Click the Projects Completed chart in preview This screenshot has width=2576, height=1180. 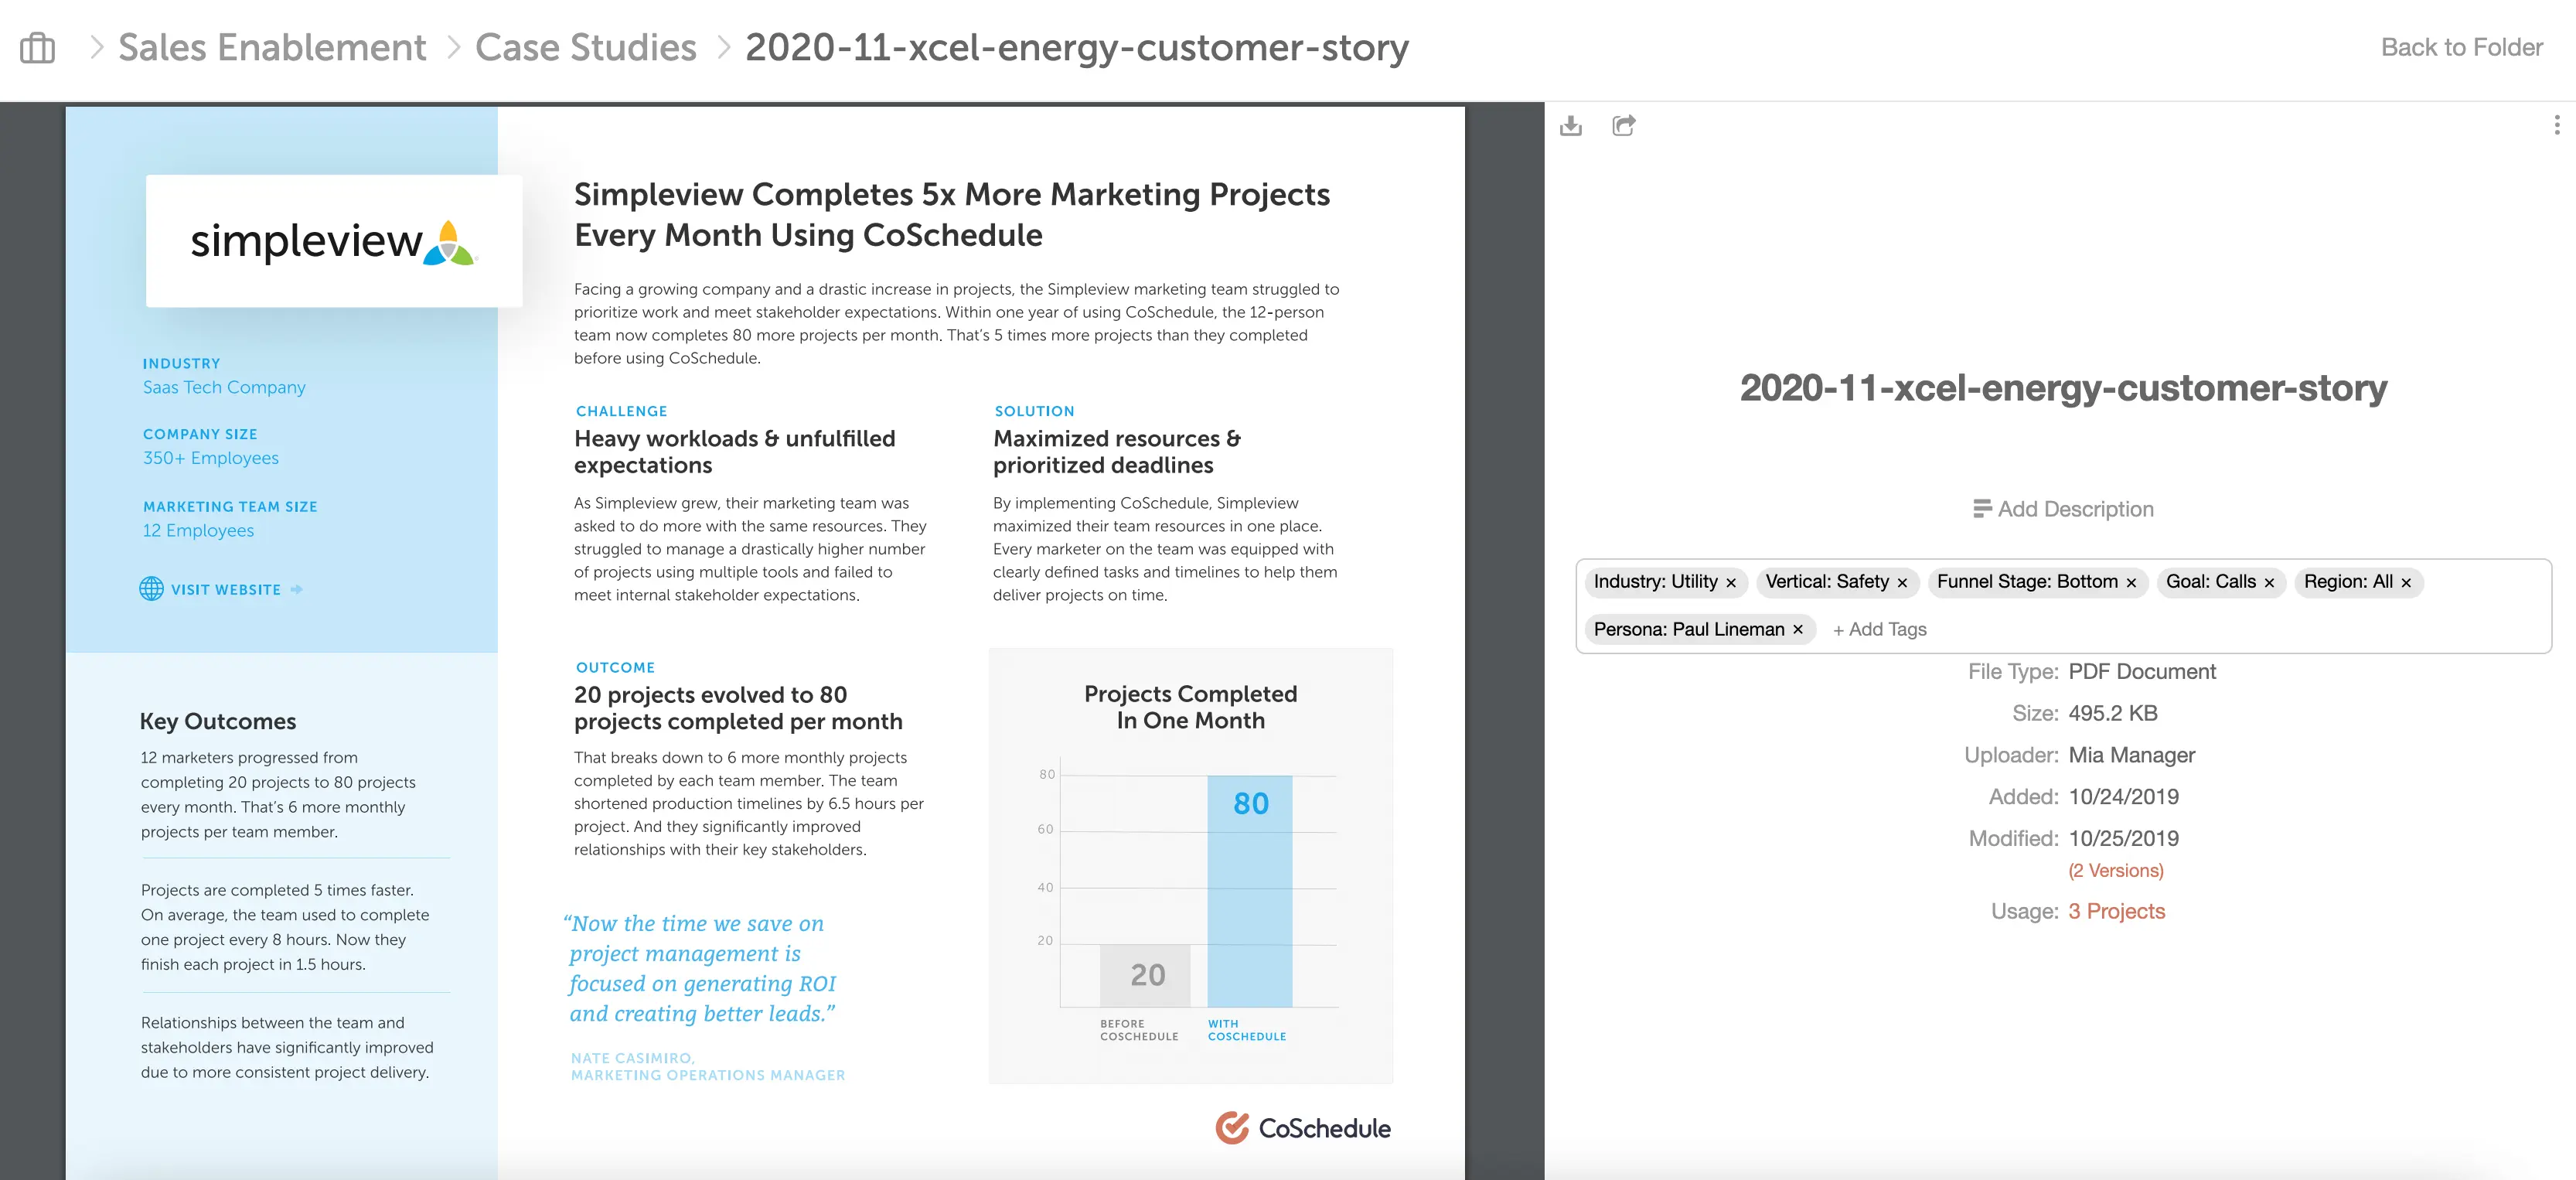(x=1190, y=866)
